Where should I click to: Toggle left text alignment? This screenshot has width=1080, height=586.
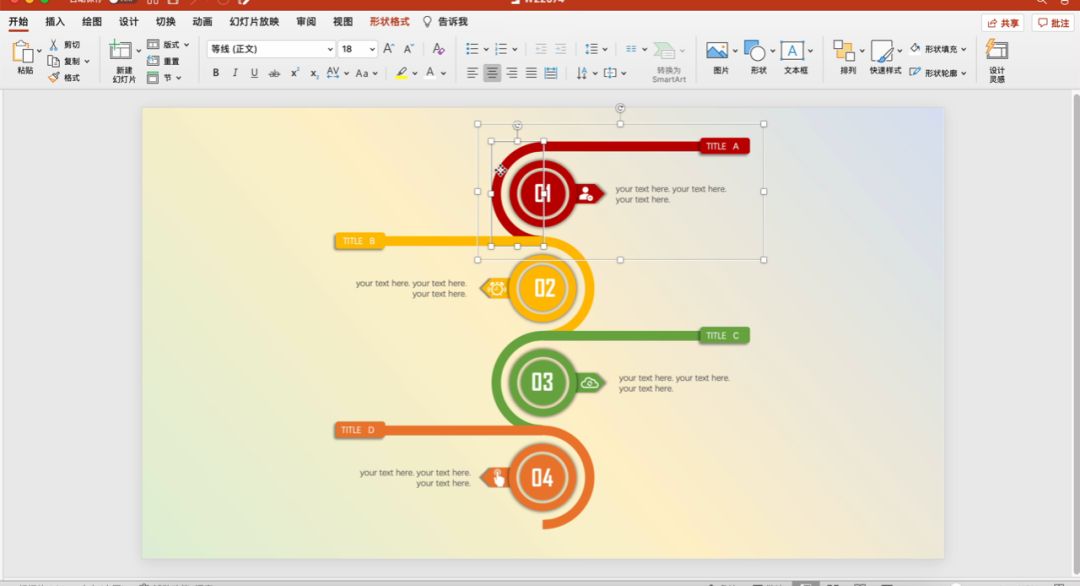(x=472, y=72)
